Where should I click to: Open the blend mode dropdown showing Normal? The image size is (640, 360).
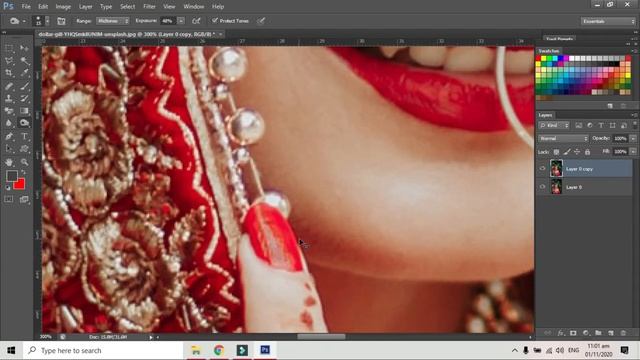[563, 139]
